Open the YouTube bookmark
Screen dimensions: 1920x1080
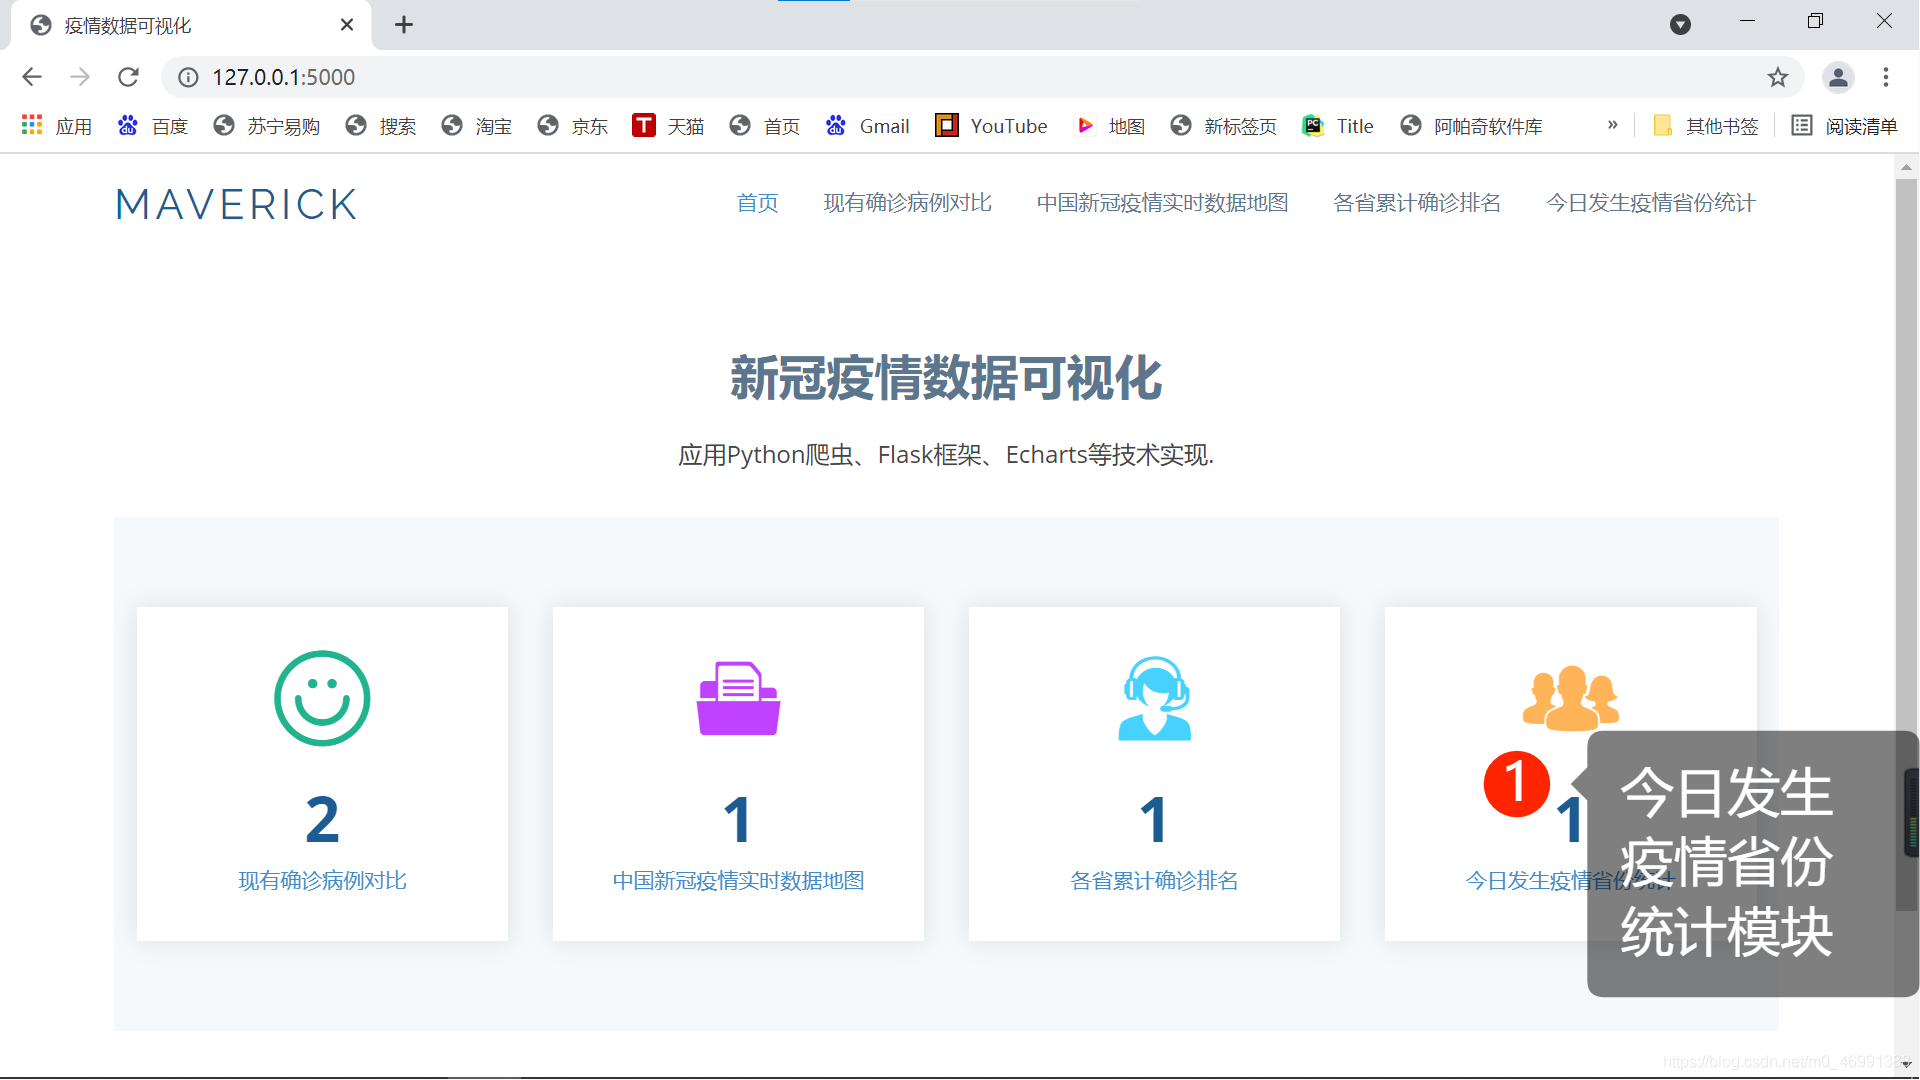click(x=991, y=126)
